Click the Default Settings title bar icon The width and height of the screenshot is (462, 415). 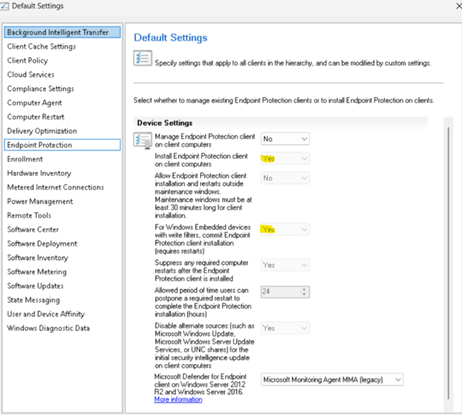click(5, 6)
